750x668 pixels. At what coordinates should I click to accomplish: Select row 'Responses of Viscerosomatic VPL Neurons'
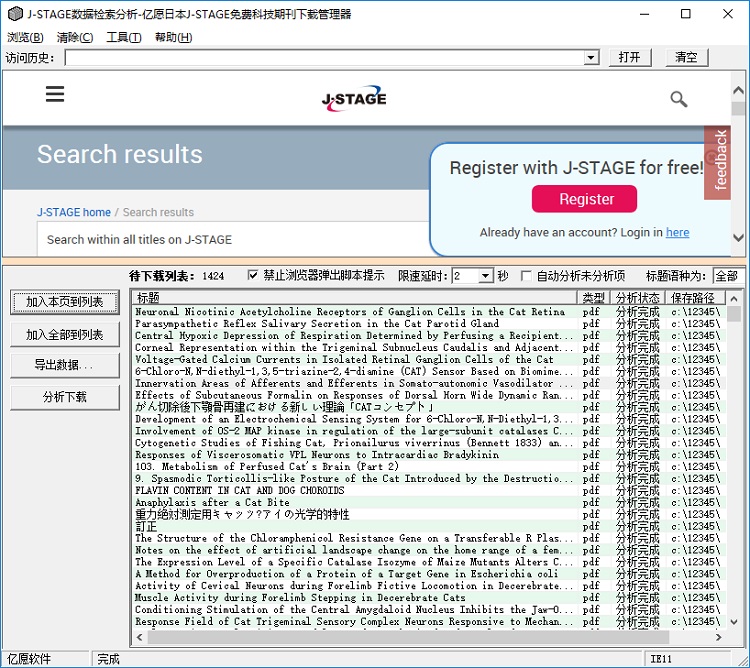point(429,455)
